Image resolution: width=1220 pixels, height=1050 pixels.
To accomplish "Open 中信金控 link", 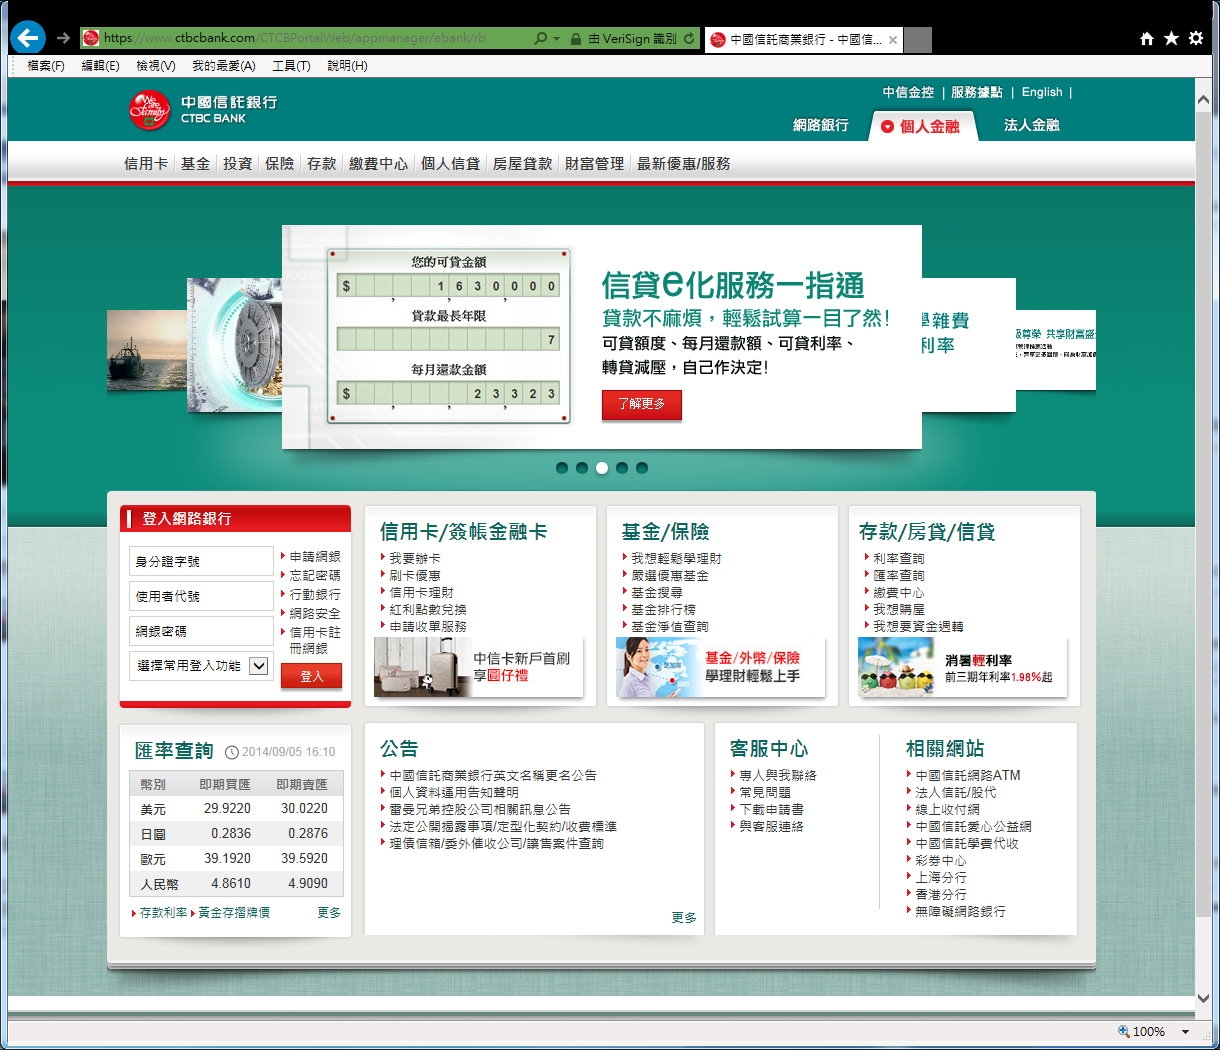I will 908,92.
